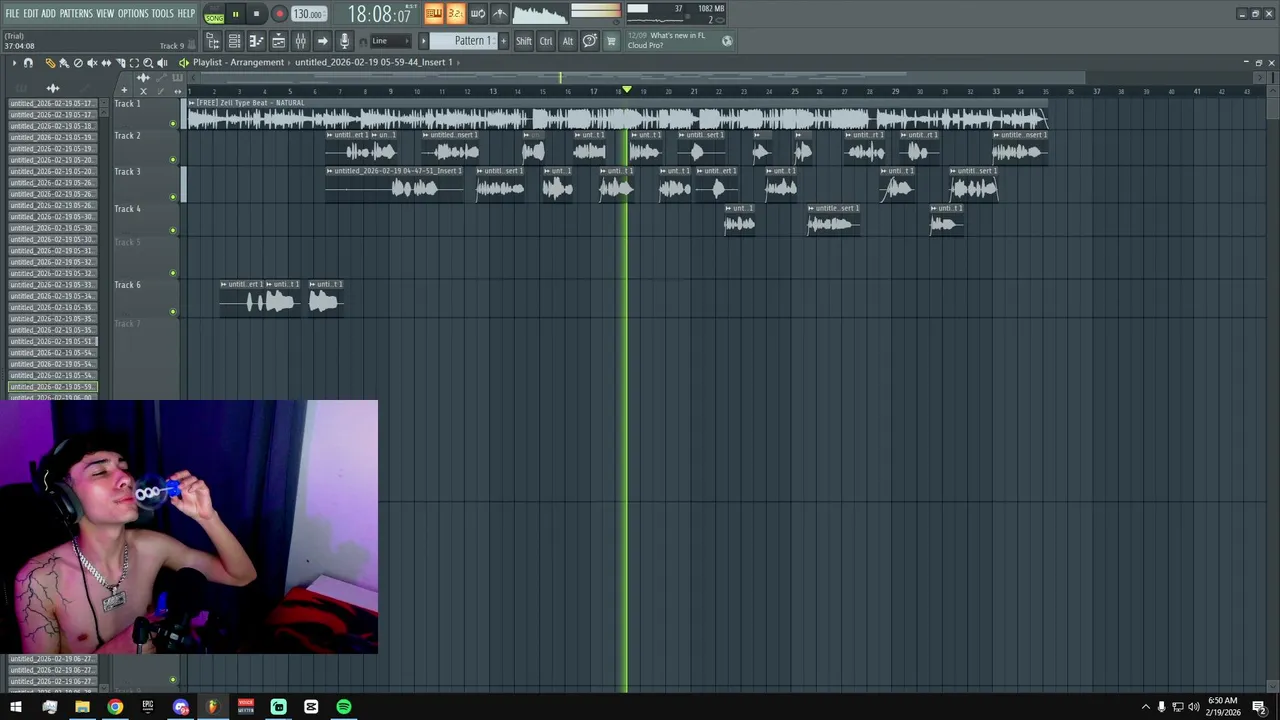Image resolution: width=1280 pixels, height=720 pixels.
Task: Open the ADD menu
Action: pyautogui.click(x=48, y=13)
